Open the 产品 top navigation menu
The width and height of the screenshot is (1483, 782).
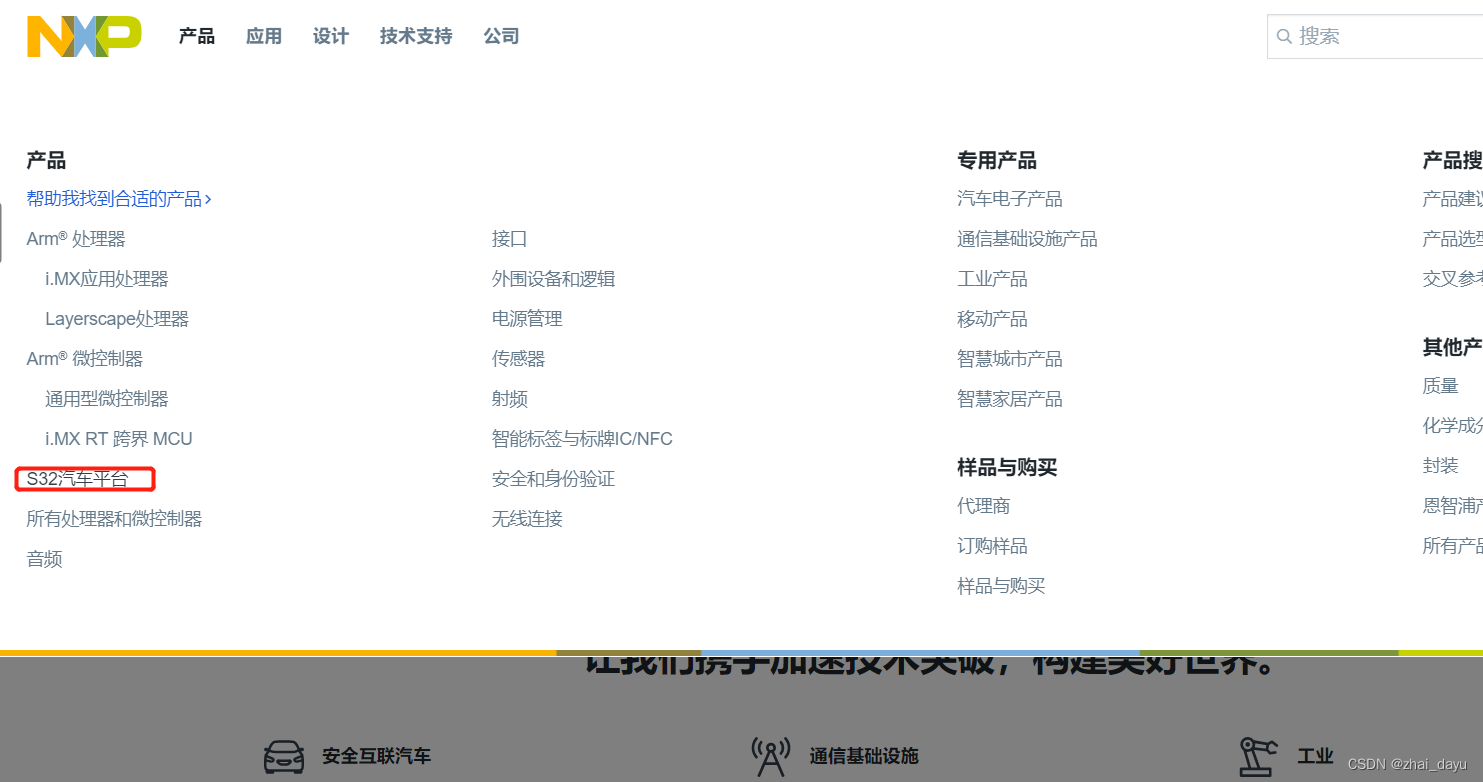(x=197, y=36)
